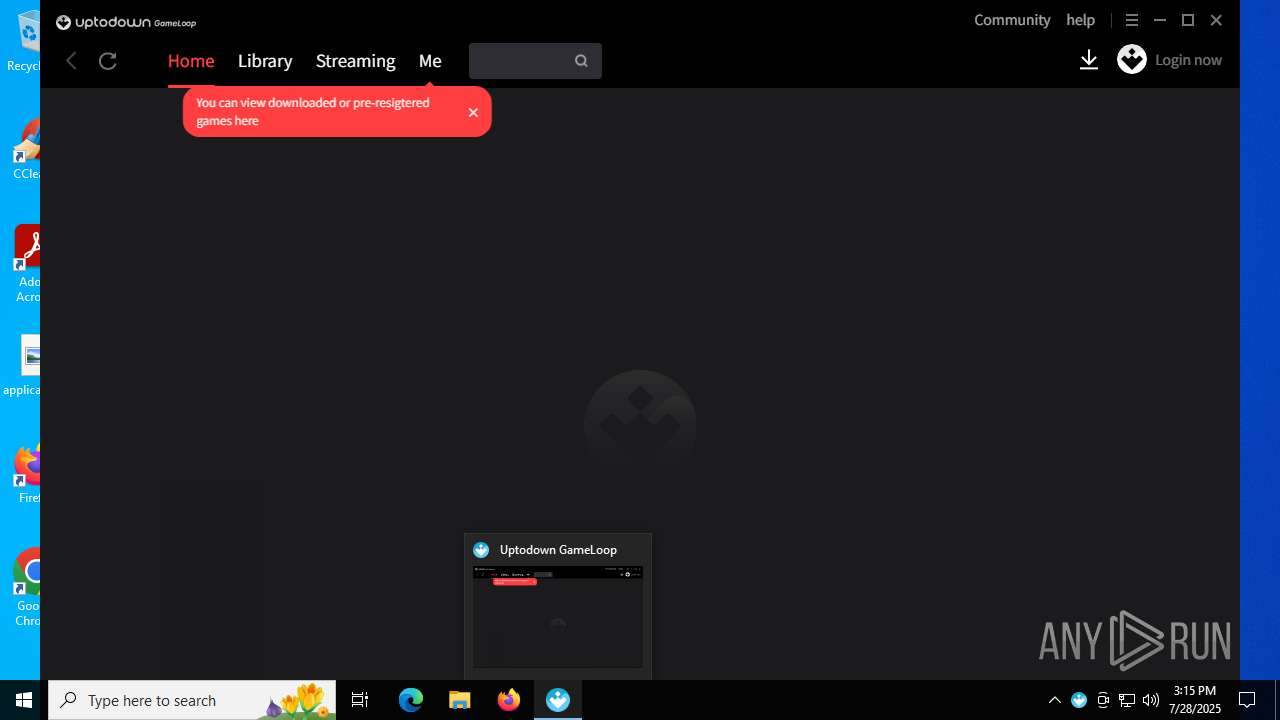This screenshot has height=720, width=1280.
Task: Open the downloads manager icon
Action: pyautogui.click(x=1089, y=60)
